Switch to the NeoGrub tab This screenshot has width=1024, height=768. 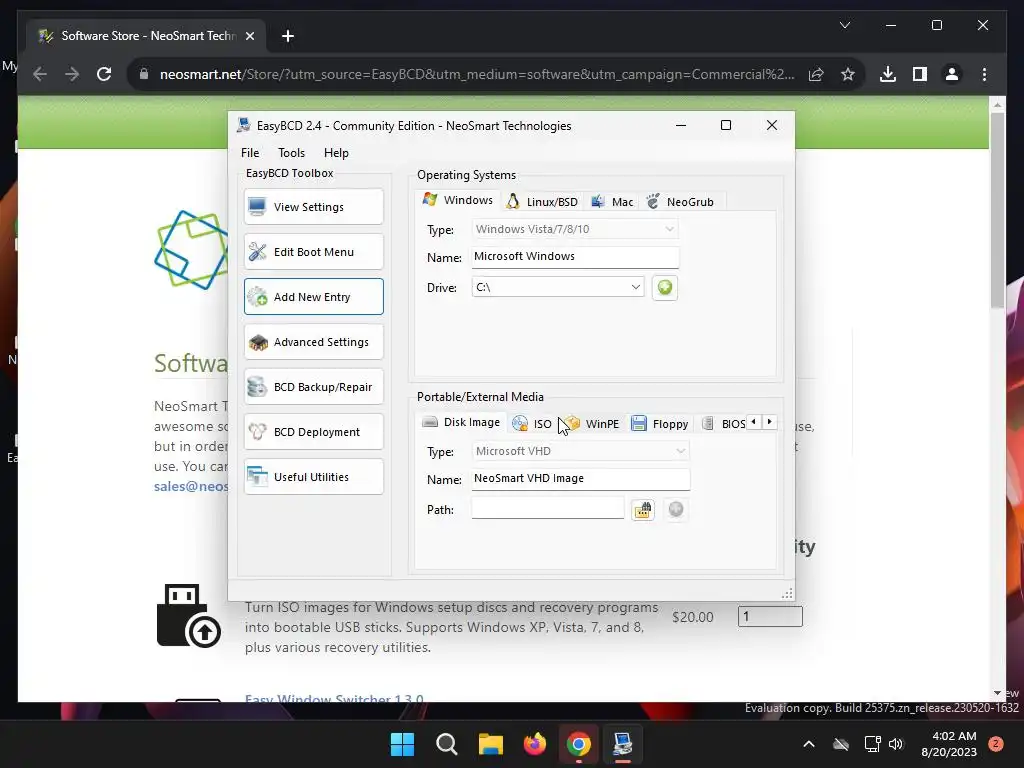pos(680,202)
